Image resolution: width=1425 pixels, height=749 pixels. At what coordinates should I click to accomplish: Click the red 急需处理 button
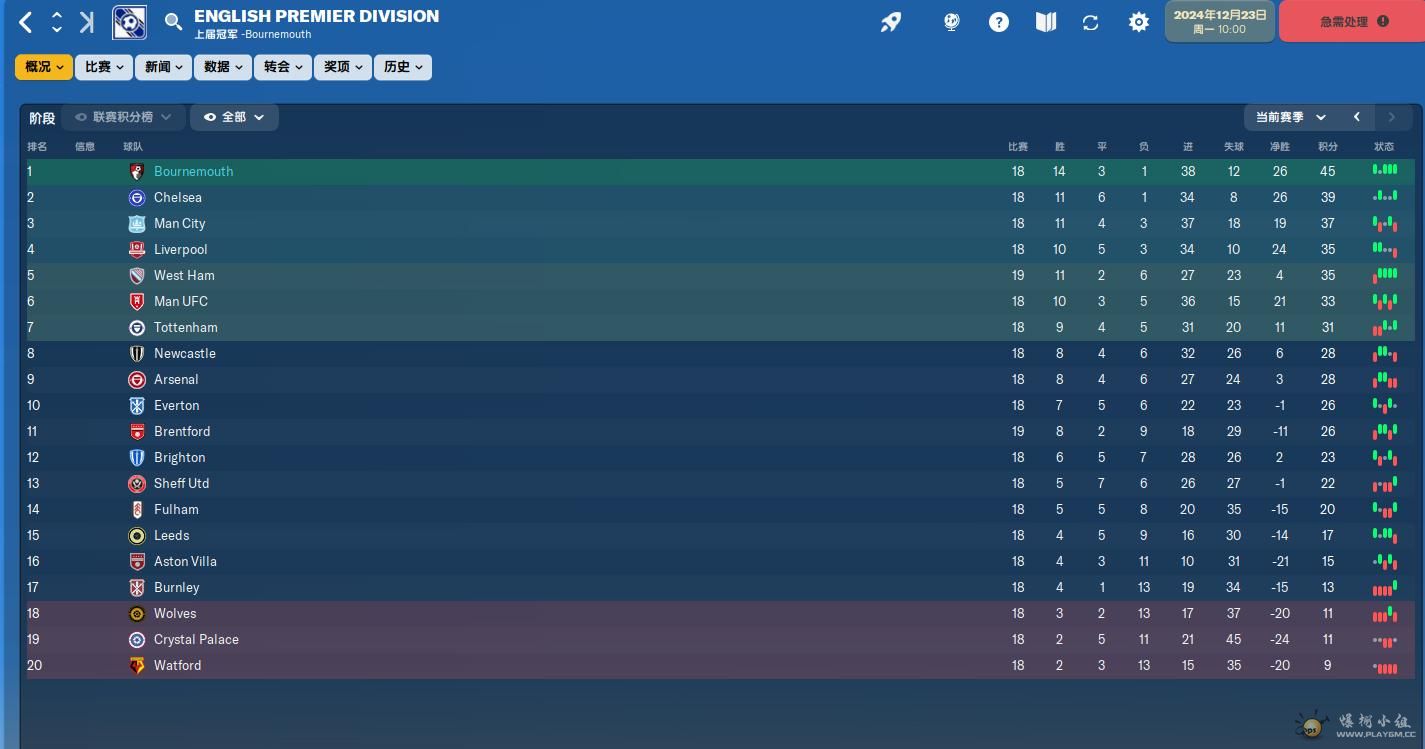coord(1352,21)
